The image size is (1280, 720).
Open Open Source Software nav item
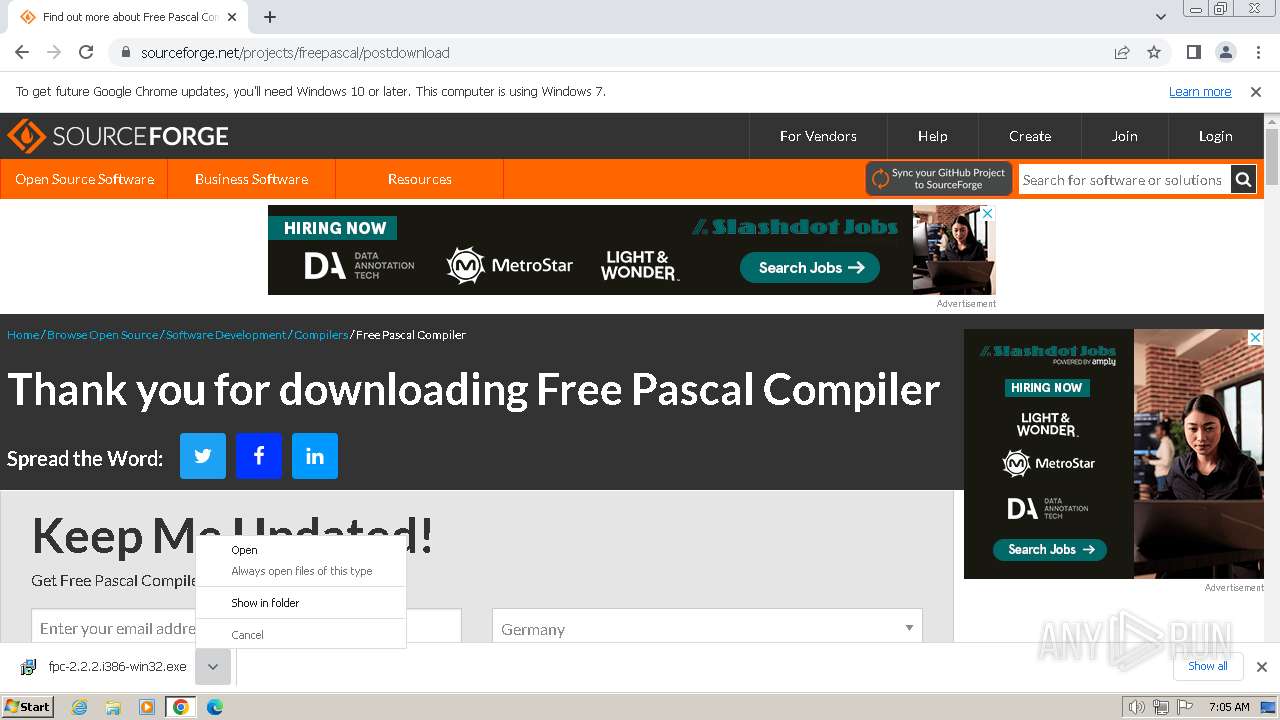tap(85, 179)
